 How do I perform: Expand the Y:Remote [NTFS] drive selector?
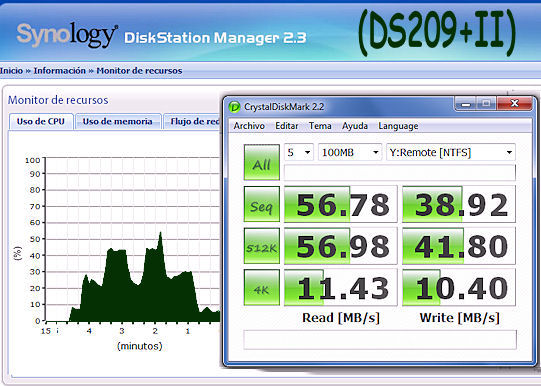pyautogui.click(x=451, y=152)
